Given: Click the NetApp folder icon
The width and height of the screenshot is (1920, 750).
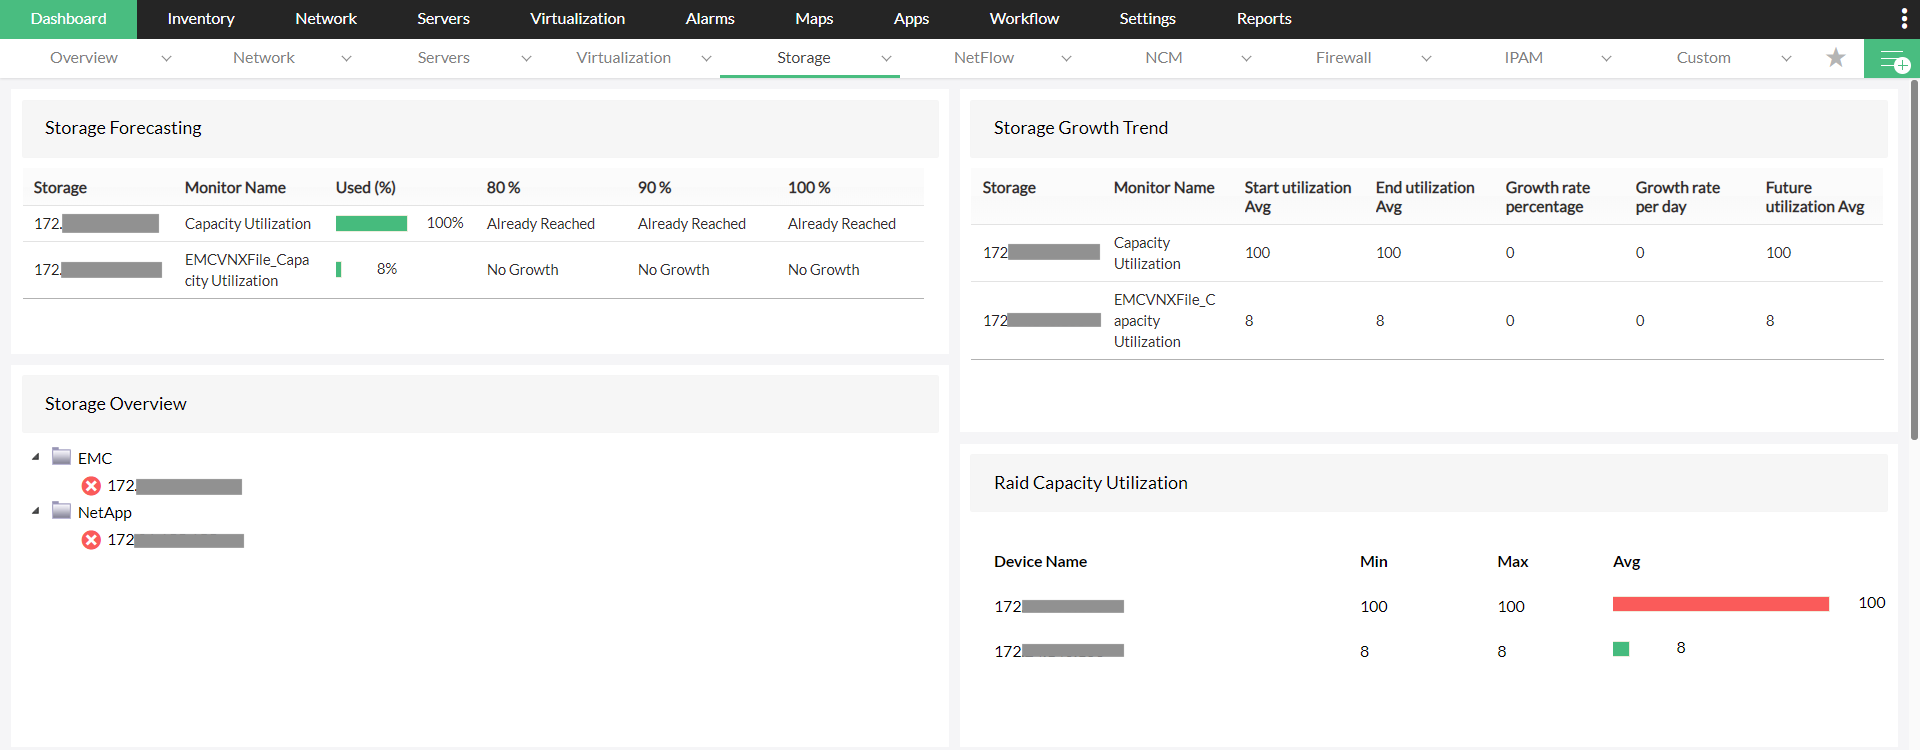Looking at the screenshot, I should tap(62, 511).
